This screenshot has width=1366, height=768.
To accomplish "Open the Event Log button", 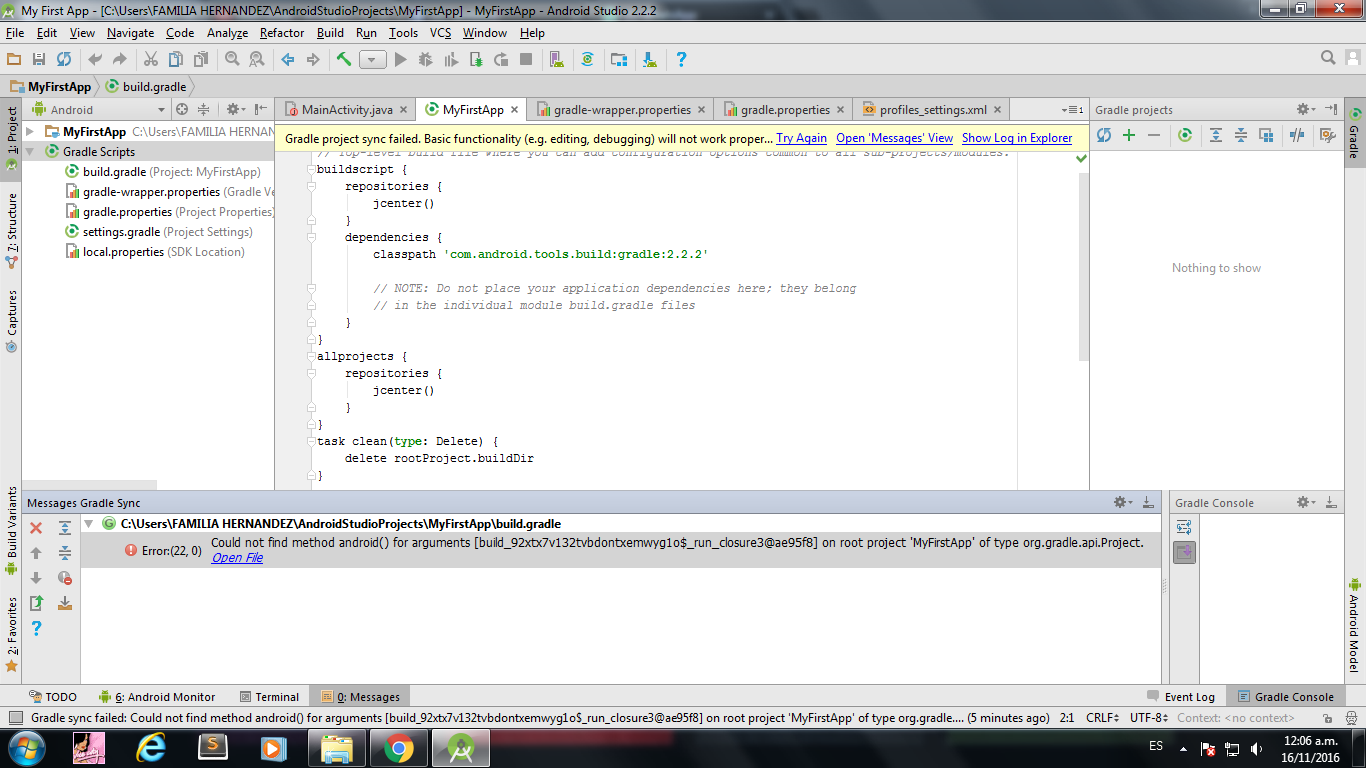I will point(1180,697).
